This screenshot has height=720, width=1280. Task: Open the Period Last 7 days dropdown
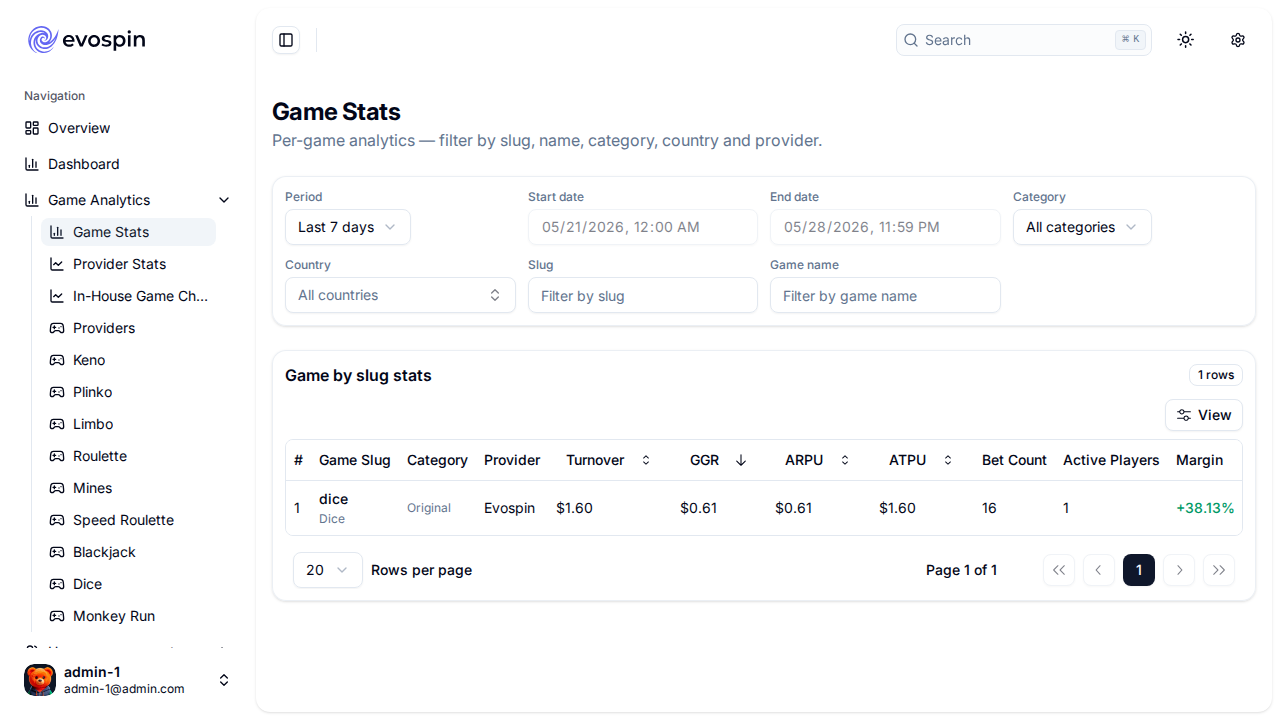coord(348,227)
